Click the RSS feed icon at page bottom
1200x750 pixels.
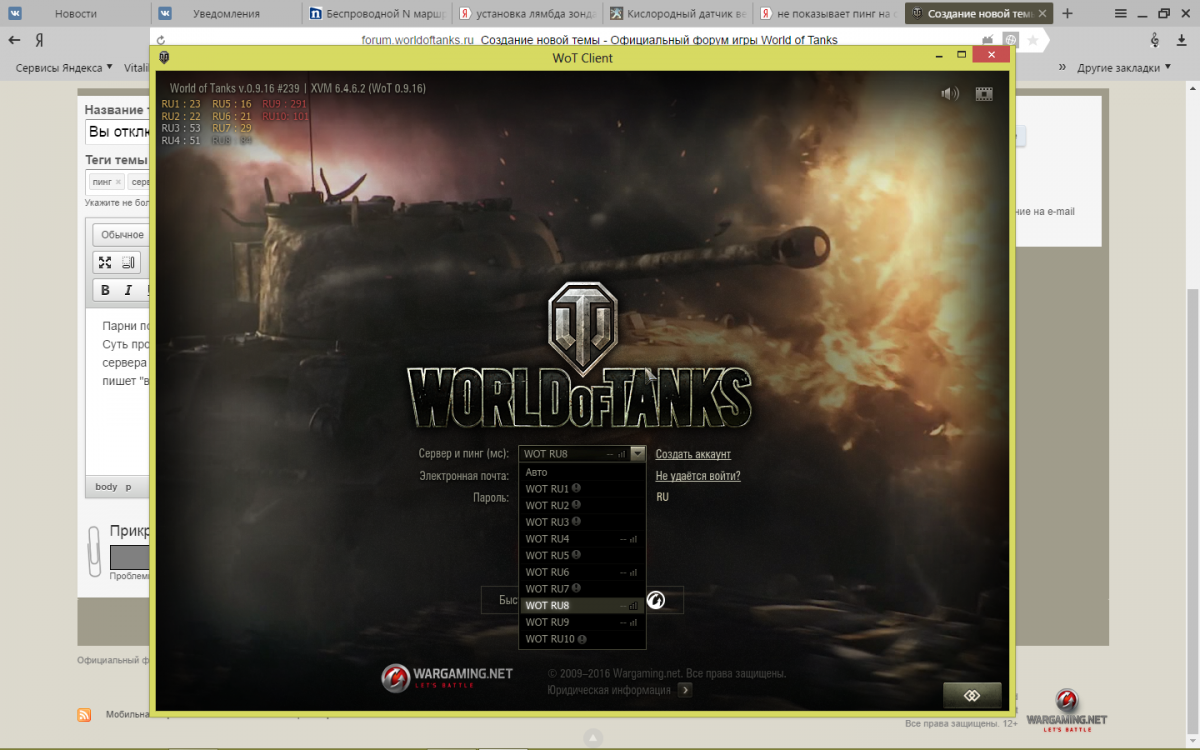pos(85,715)
